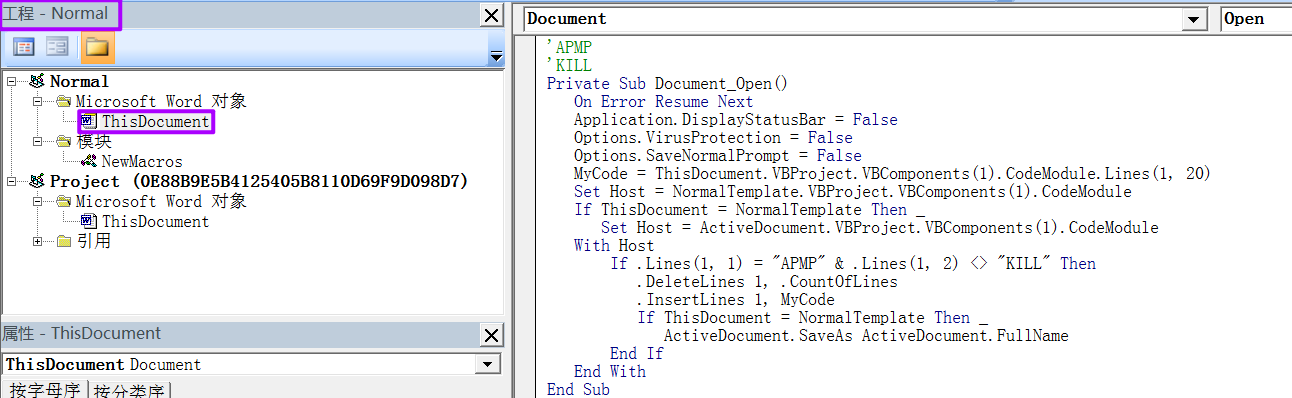
Task: Open project toolbar overflow options arrow
Action: pos(496,56)
